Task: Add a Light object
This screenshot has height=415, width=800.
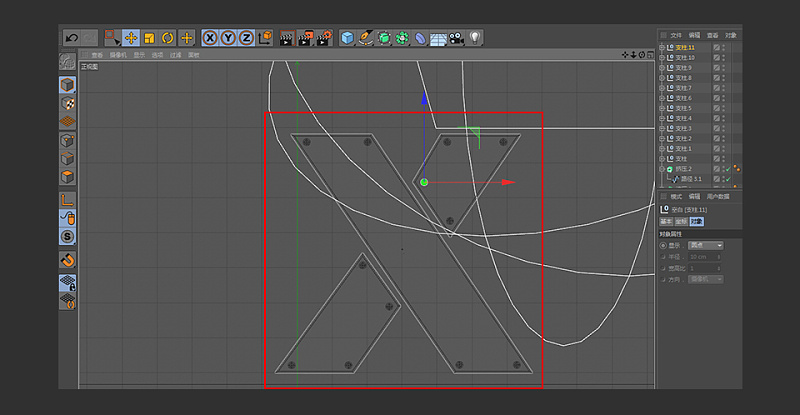Action: click(x=475, y=38)
